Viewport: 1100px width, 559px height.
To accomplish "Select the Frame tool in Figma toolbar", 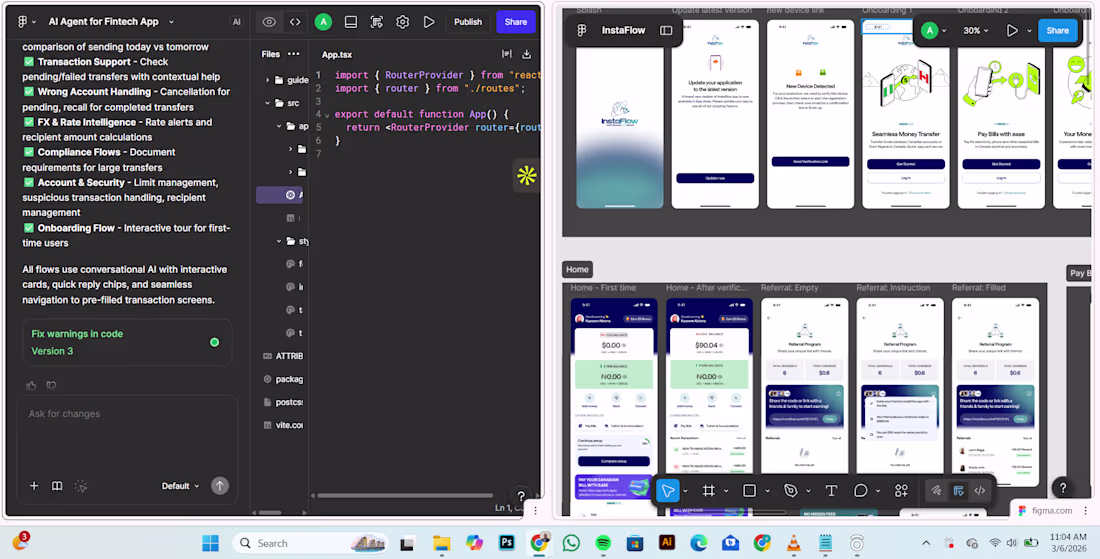I will tap(709, 490).
